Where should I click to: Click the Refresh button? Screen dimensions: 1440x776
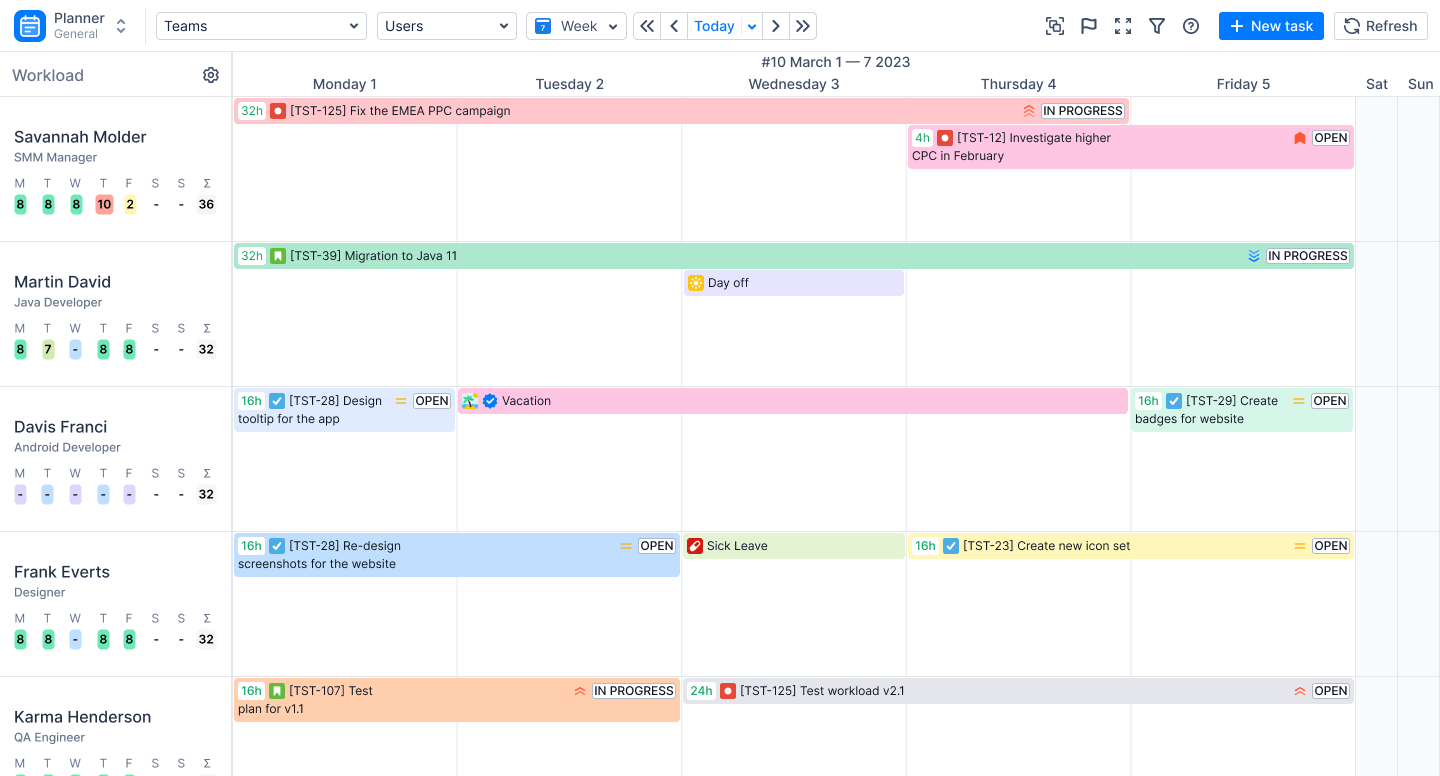point(1381,26)
